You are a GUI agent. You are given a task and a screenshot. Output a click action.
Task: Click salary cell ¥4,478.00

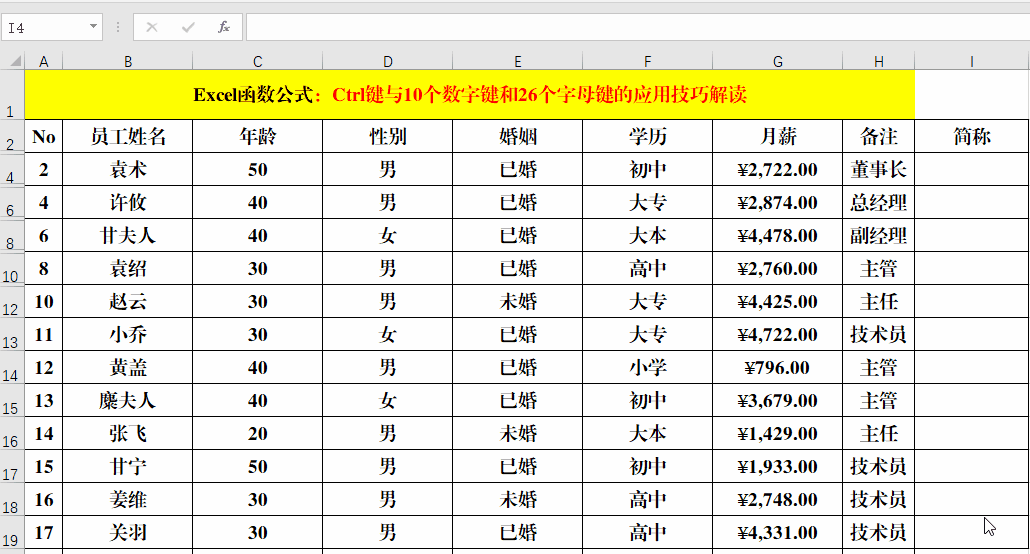click(778, 235)
